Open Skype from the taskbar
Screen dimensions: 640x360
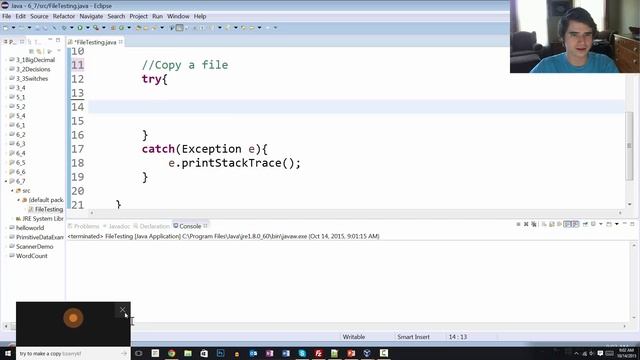pos(302,353)
